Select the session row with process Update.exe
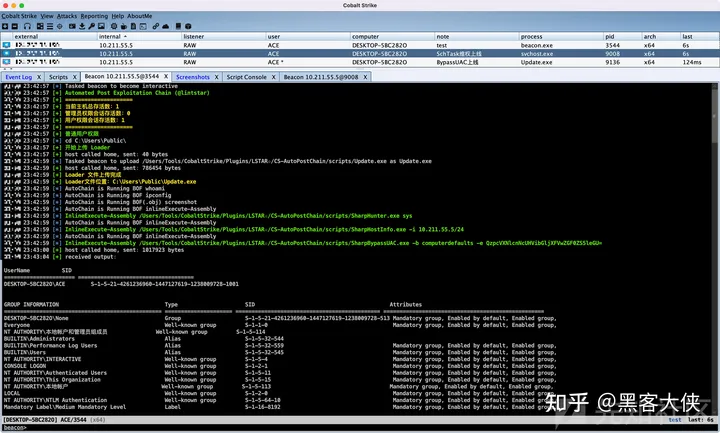 (360, 62)
